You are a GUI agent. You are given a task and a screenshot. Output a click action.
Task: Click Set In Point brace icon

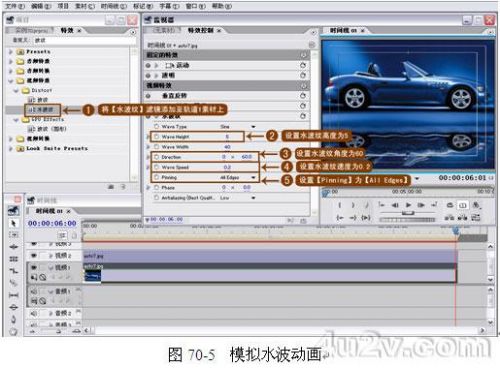[340, 205]
